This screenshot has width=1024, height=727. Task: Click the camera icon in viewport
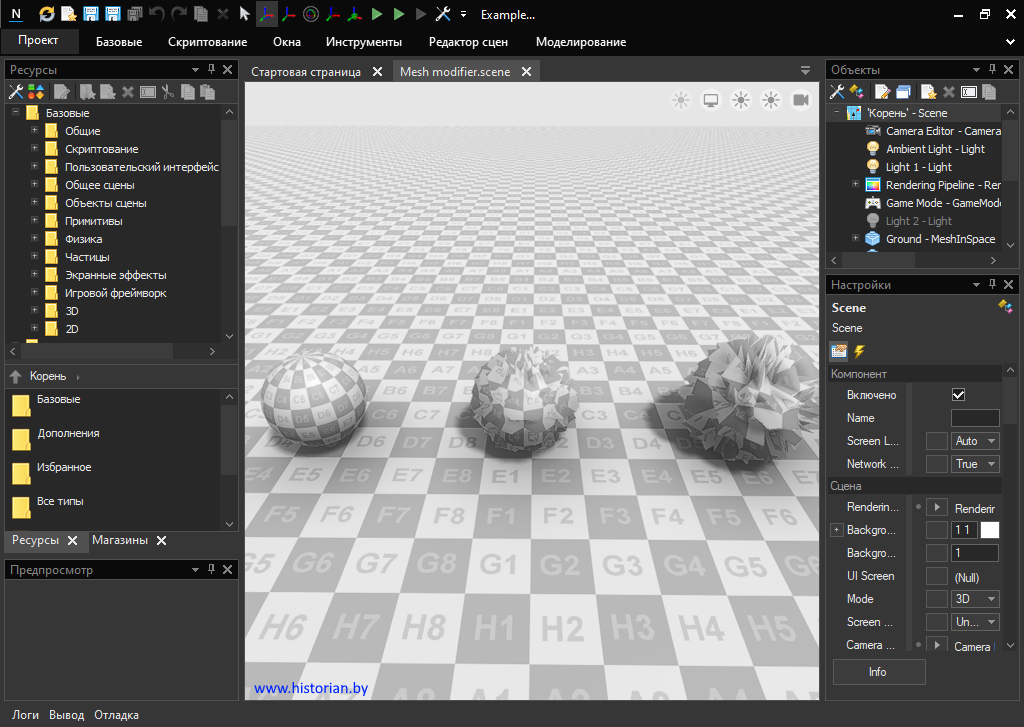click(801, 100)
